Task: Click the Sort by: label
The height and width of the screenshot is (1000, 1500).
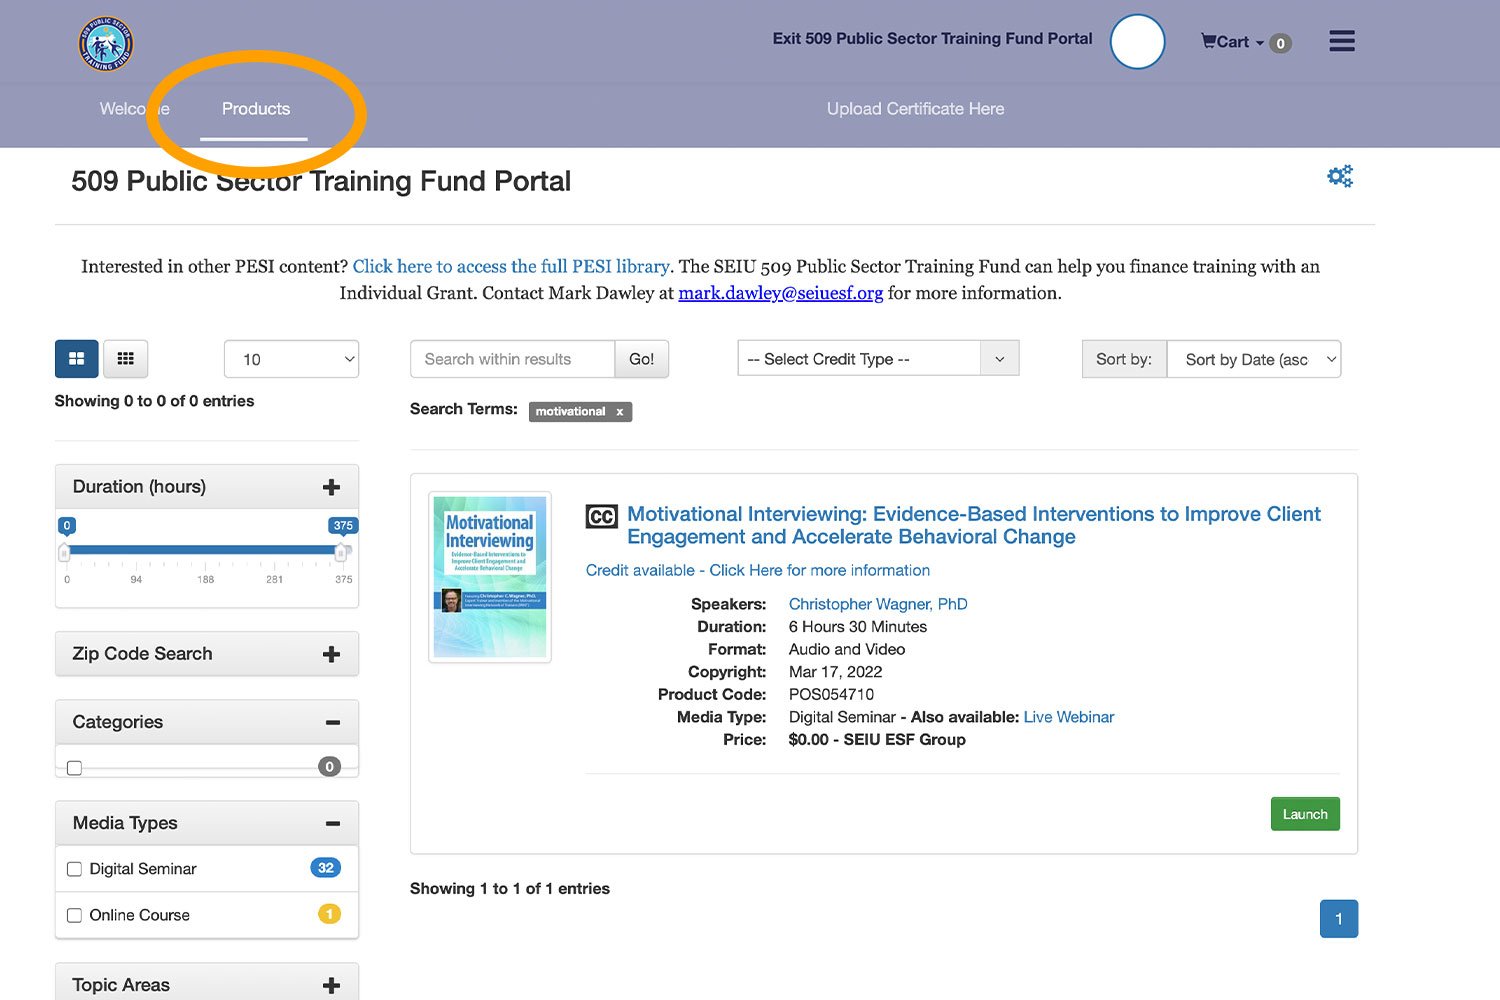Action: tap(1124, 360)
